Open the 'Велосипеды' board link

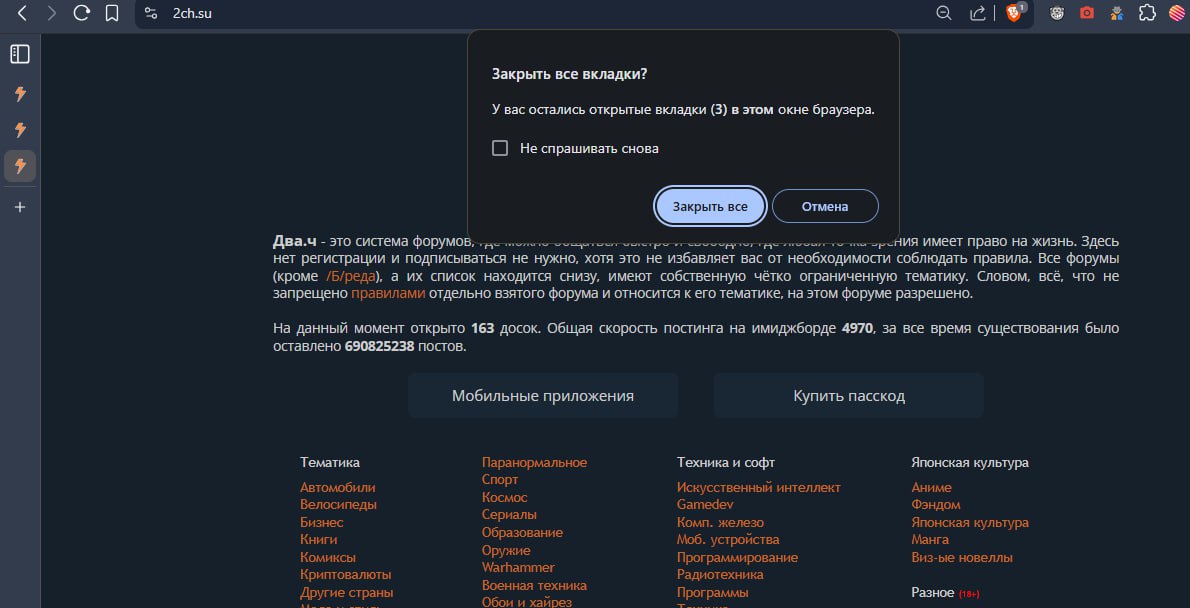coord(338,505)
